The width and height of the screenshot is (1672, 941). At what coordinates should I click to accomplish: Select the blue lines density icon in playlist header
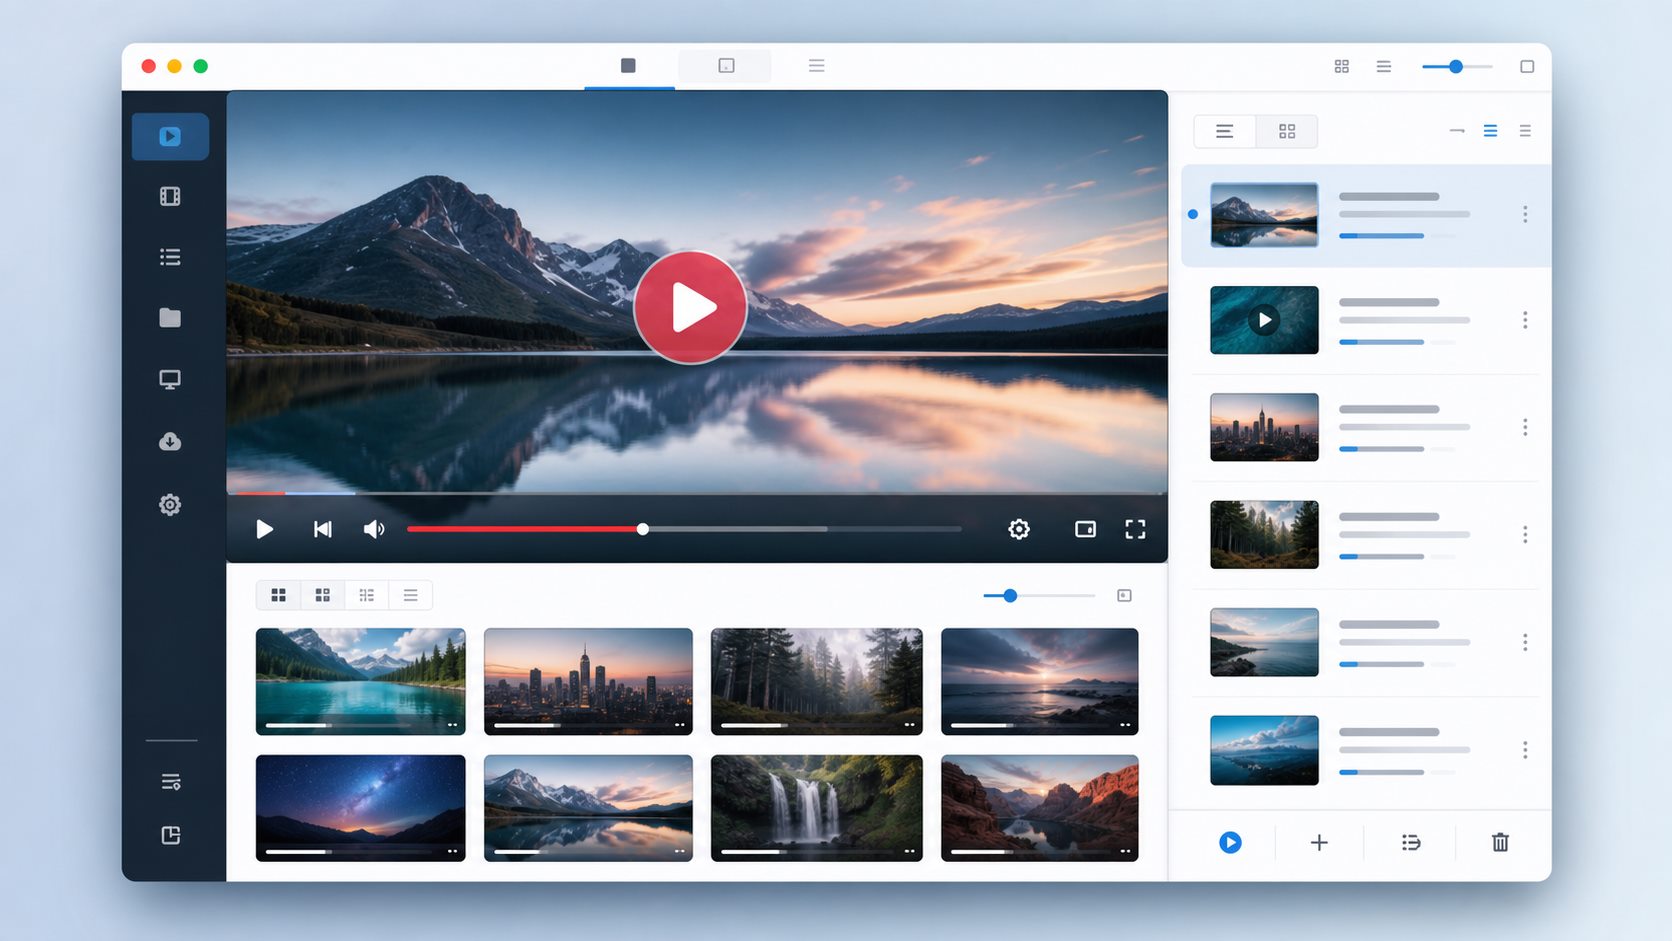1491,131
